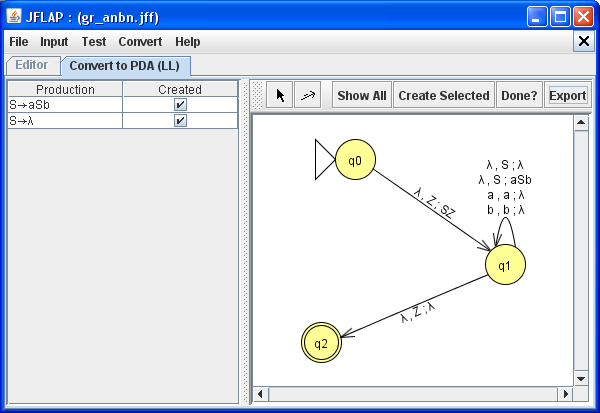Select the Attribute Editor arrow tool
Image resolution: width=600 pixels, height=413 pixels.
pos(281,96)
